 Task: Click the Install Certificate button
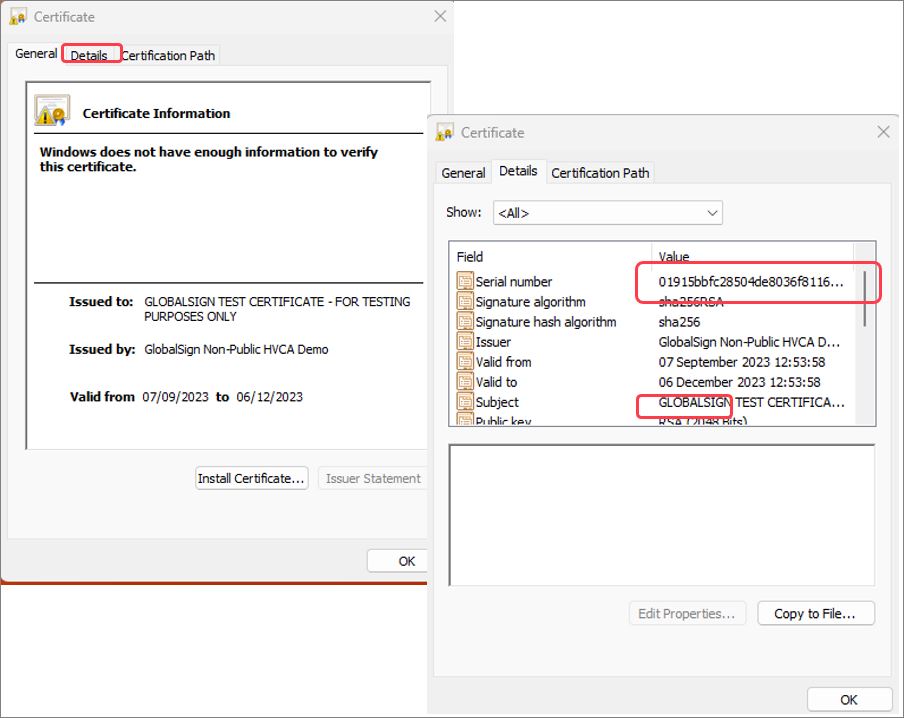click(251, 478)
